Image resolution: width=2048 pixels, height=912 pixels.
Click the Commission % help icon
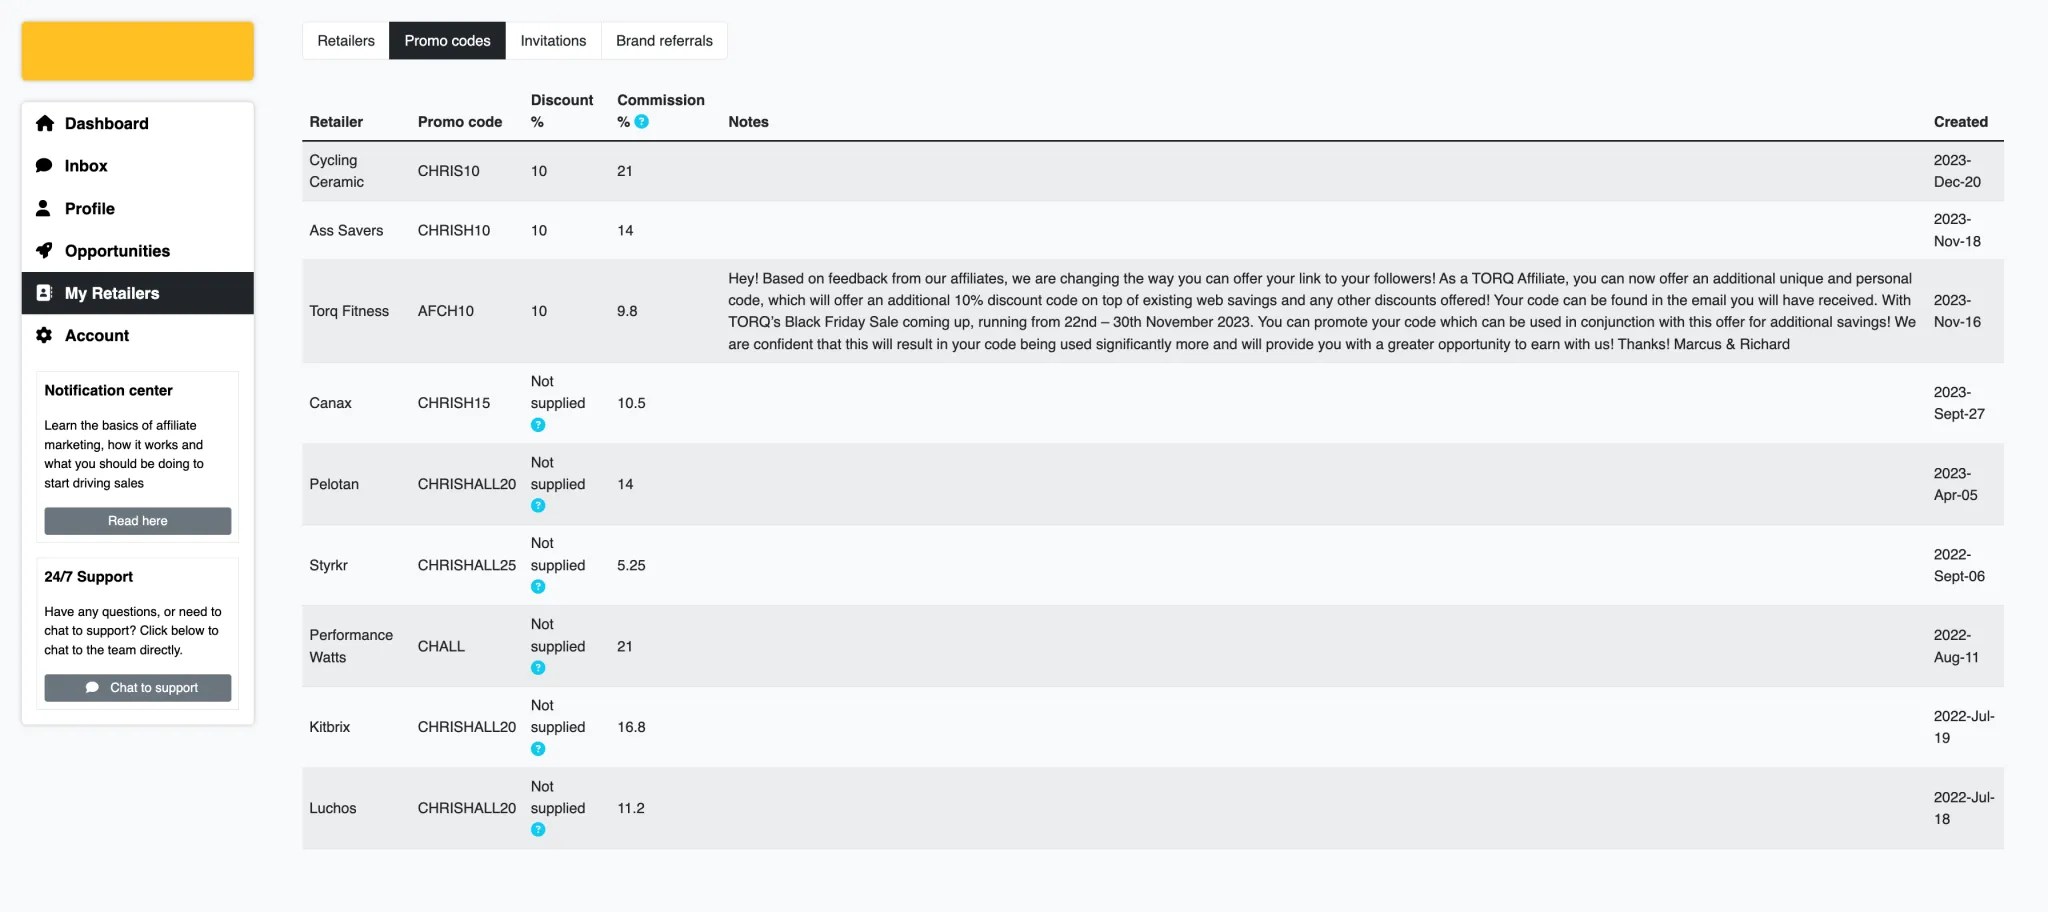pos(642,122)
